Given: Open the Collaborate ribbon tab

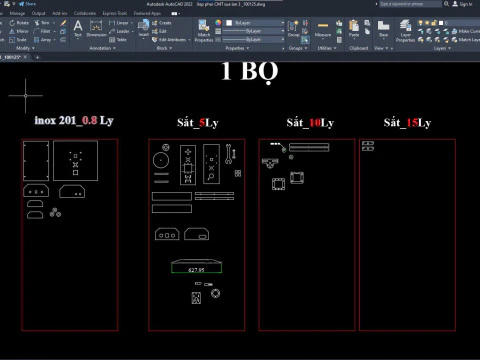Looking at the screenshot, I should 85,13.
